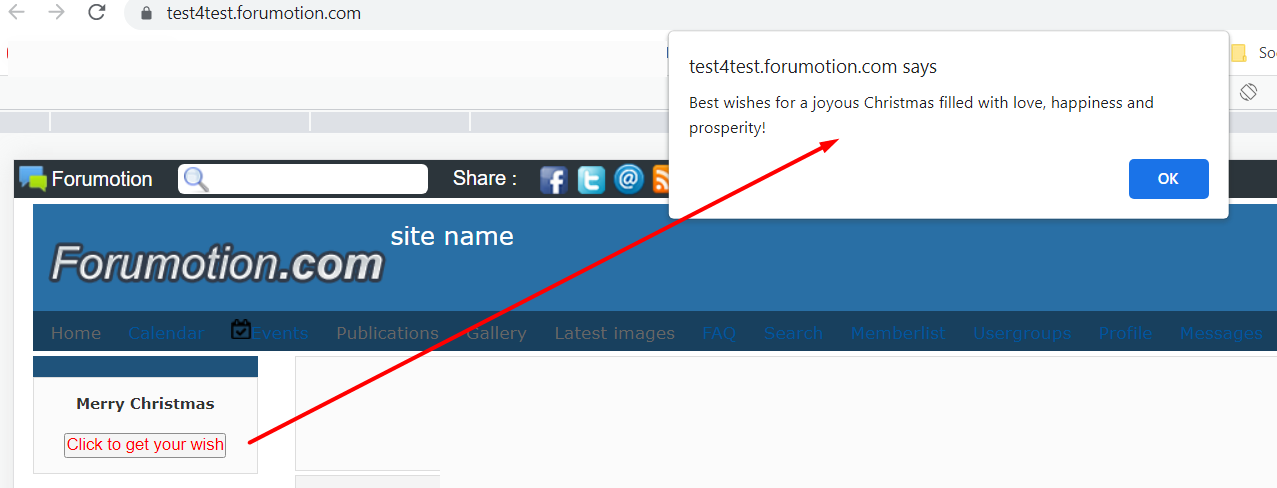Click the browser back arrow
The image size is (1277, 488).
pos(17,13)
